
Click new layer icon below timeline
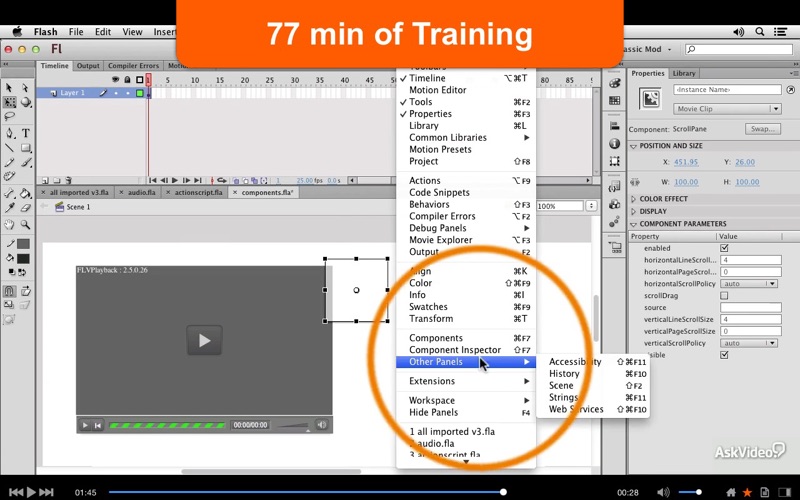[x=45, y=181]
